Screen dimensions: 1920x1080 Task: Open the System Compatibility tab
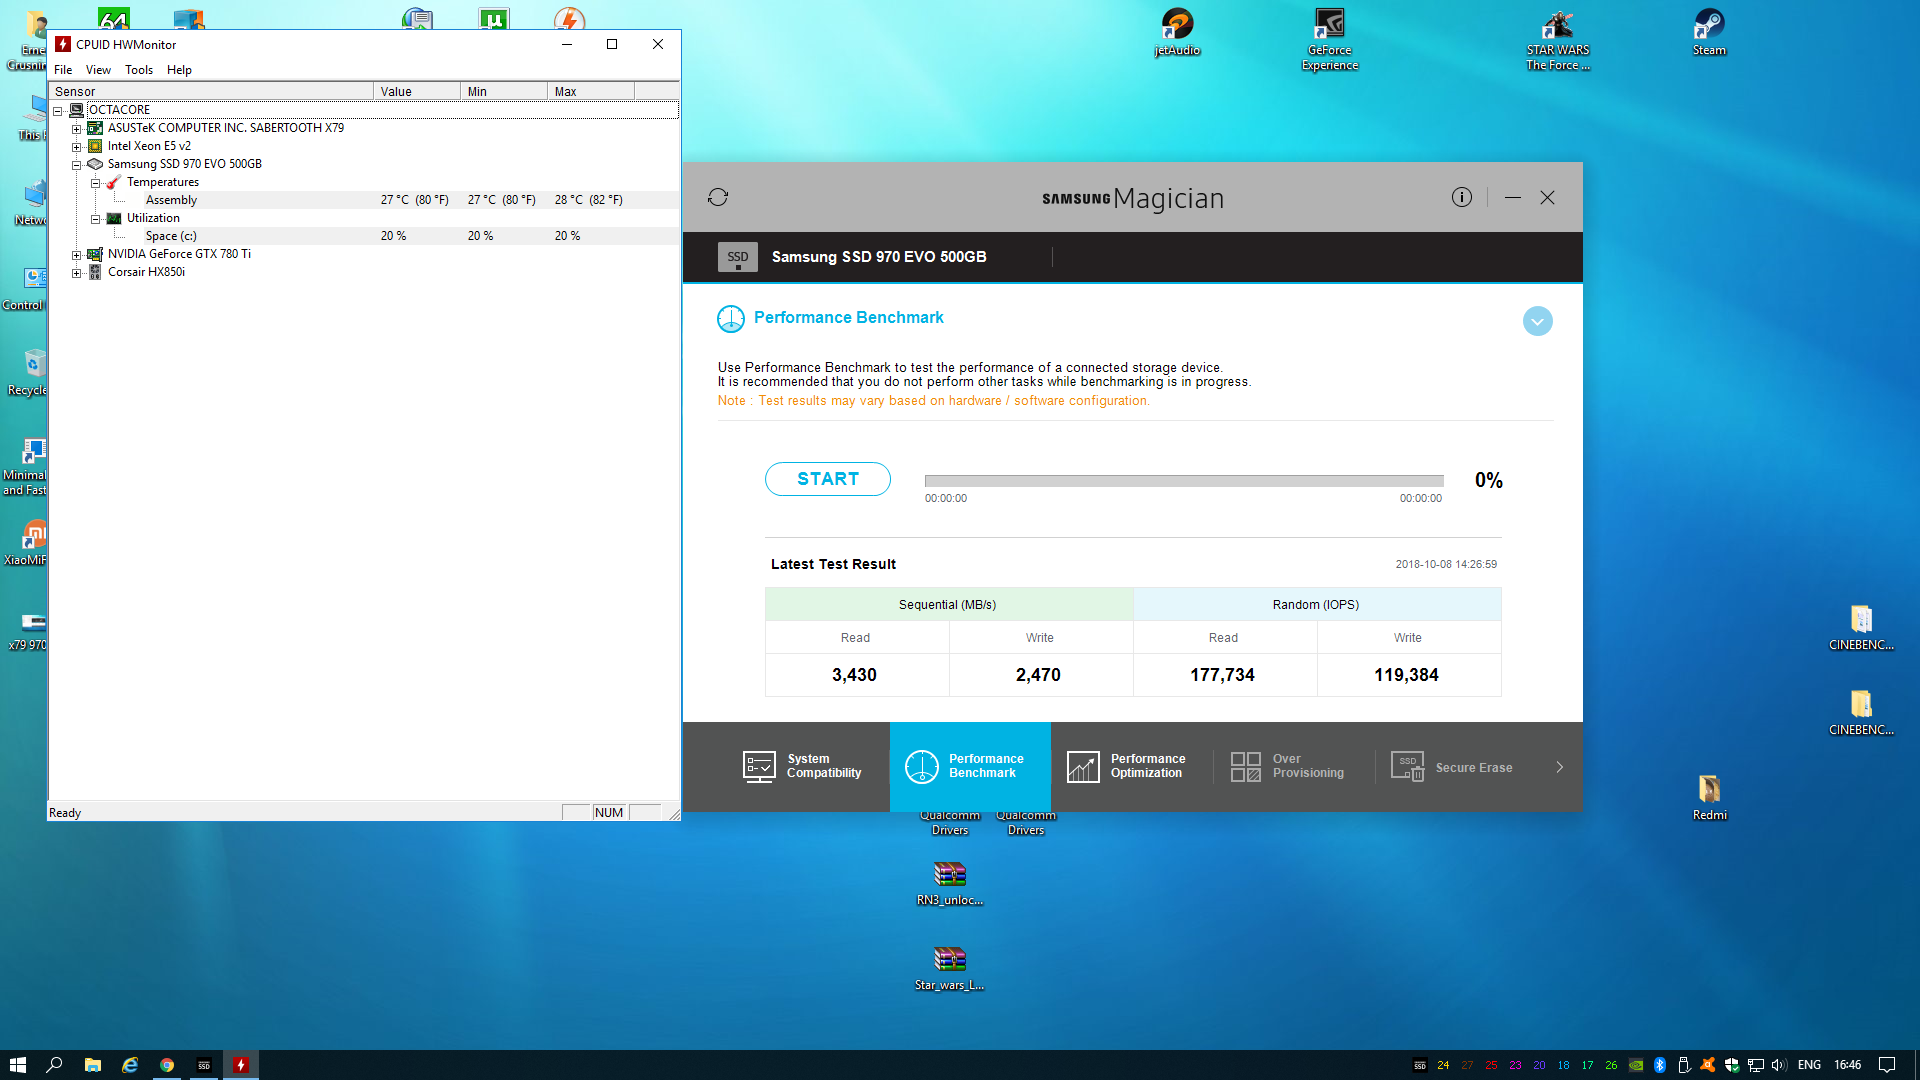(803, 767)
